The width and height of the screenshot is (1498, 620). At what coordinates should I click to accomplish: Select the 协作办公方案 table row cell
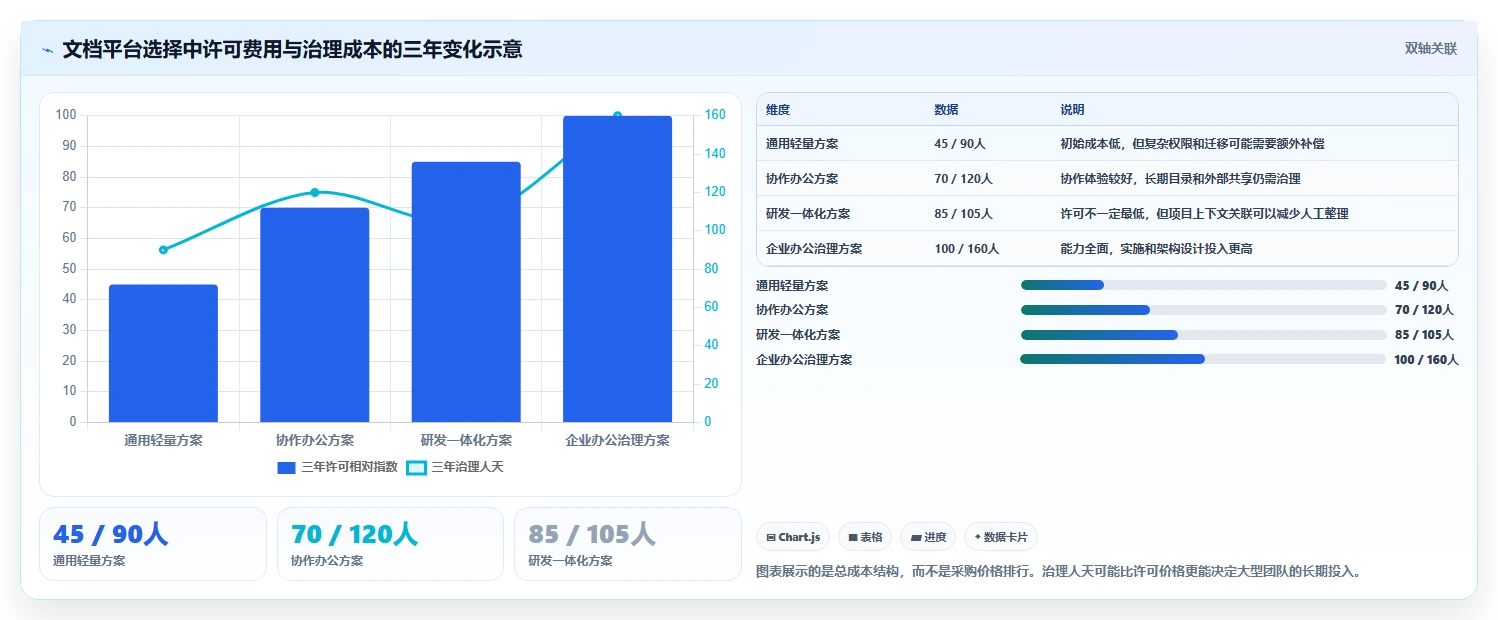pos(802,179)
